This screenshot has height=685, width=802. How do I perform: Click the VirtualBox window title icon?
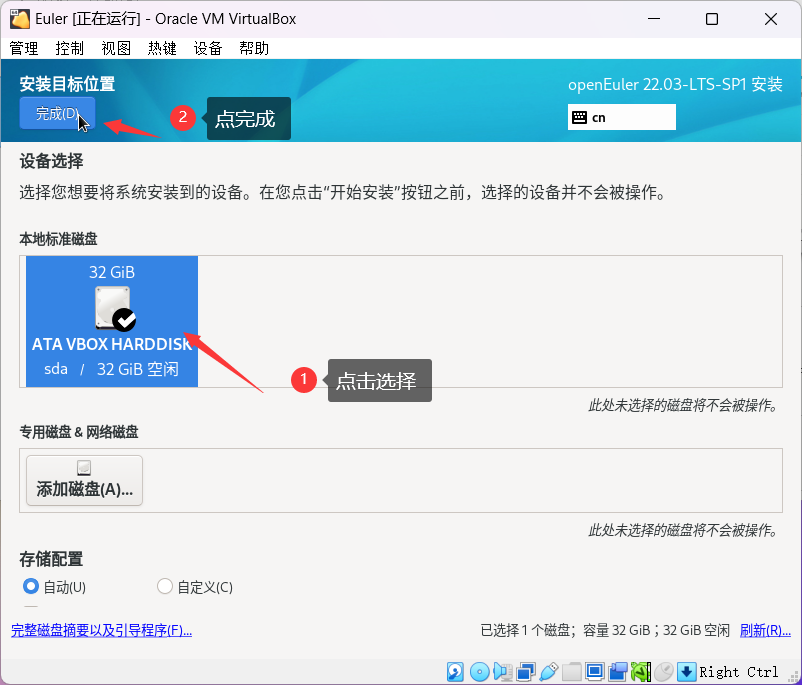coord(20,19)
